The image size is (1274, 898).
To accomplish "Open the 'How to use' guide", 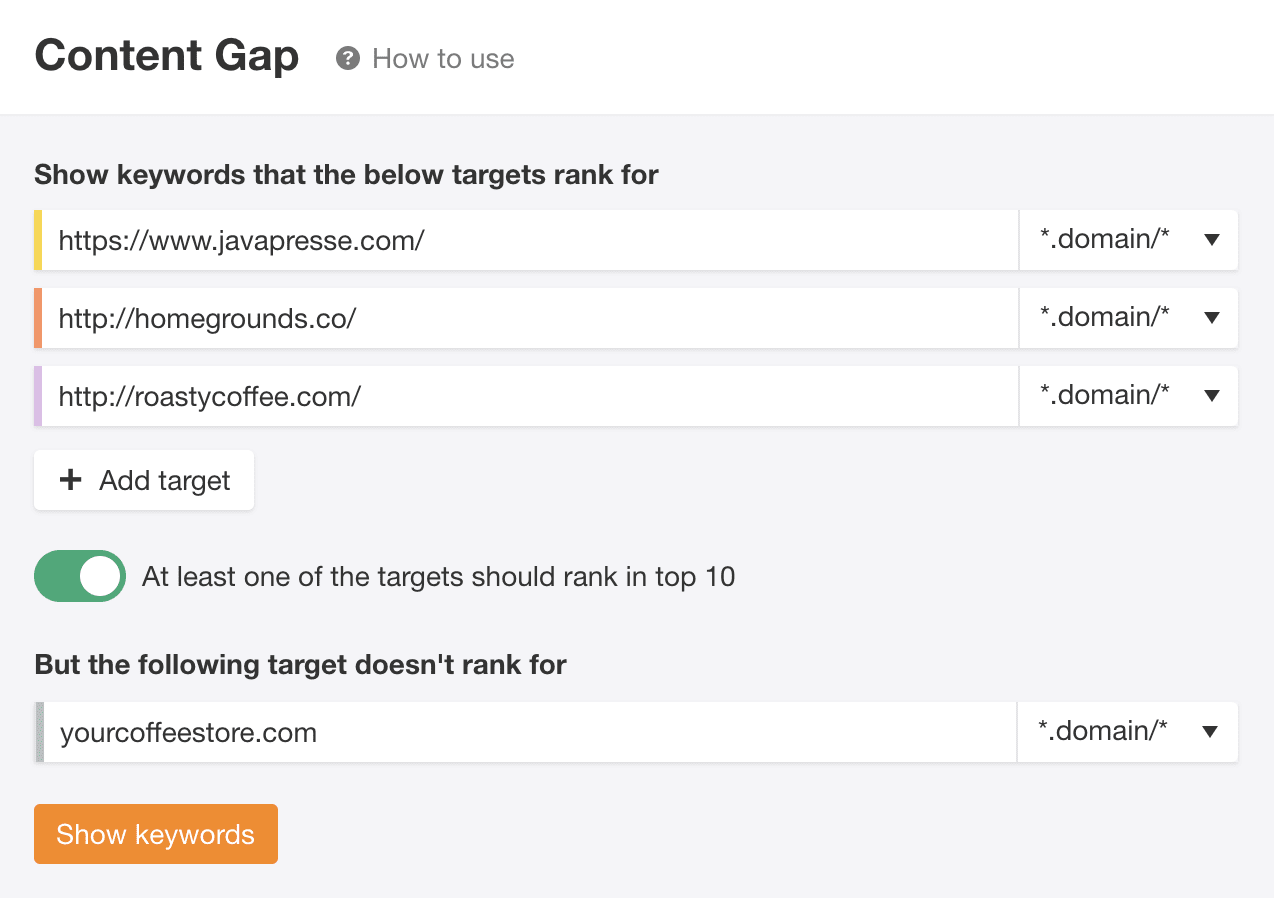I will (x=442, y=59).
